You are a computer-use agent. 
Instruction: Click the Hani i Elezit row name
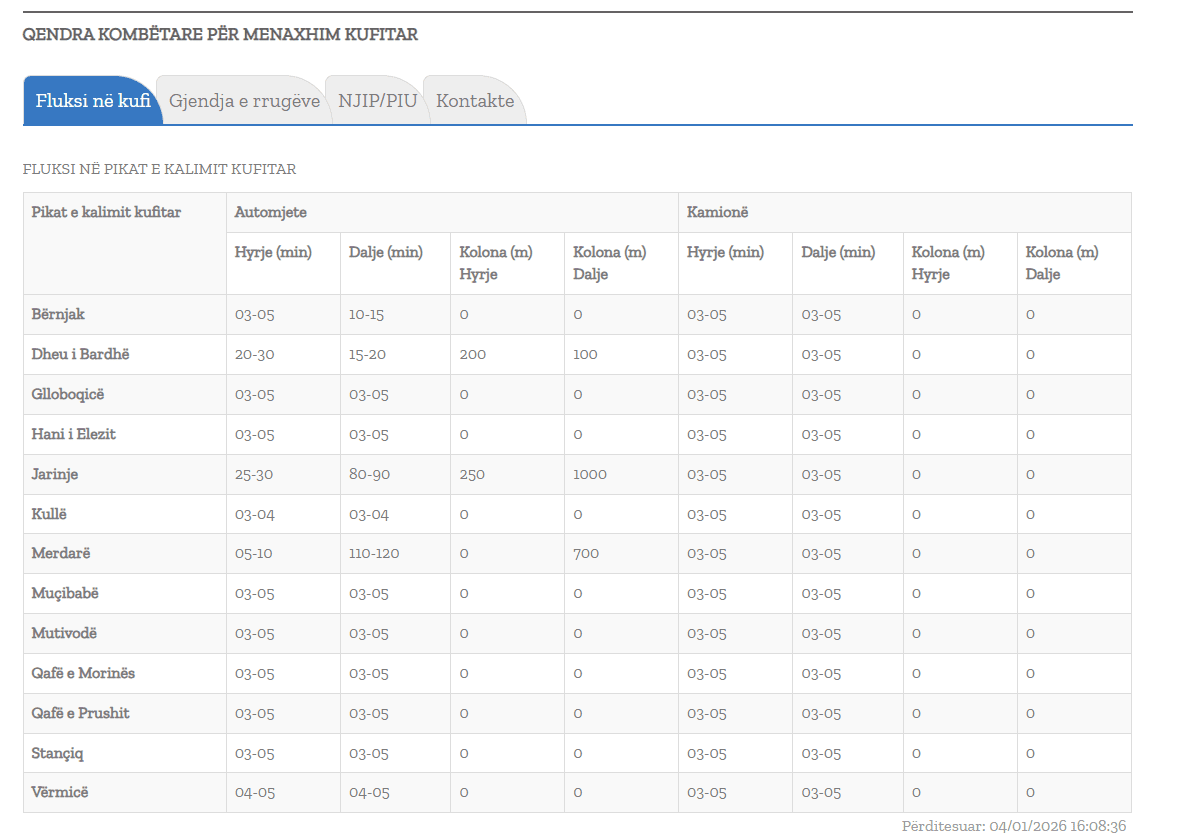[x=74, y=434]
